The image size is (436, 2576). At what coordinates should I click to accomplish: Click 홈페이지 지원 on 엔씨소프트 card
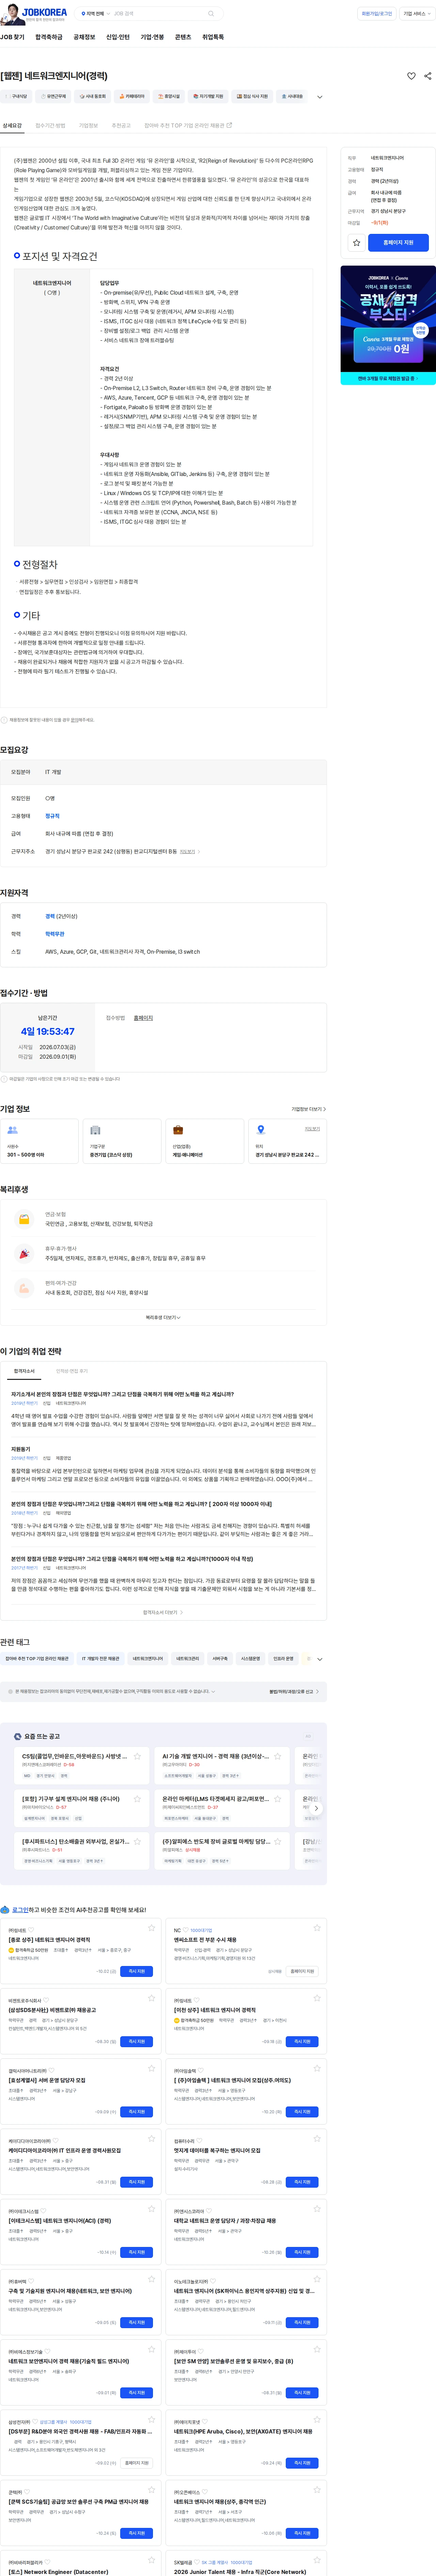(302, 1971)
